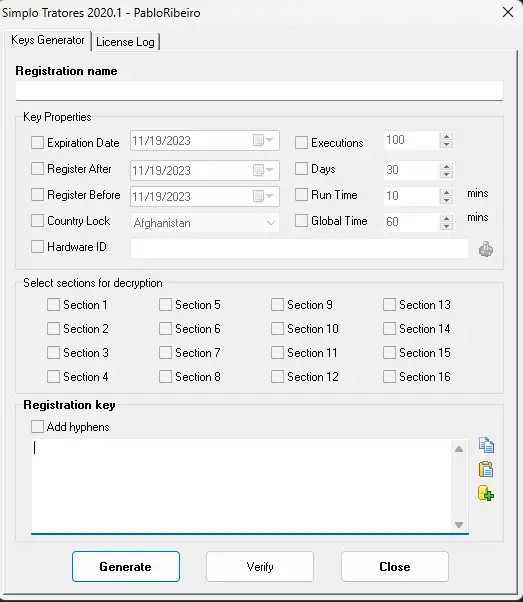Enable Section 15 checkbox
Viewport: 523px width, 602px height.
[x=389, y=352]
